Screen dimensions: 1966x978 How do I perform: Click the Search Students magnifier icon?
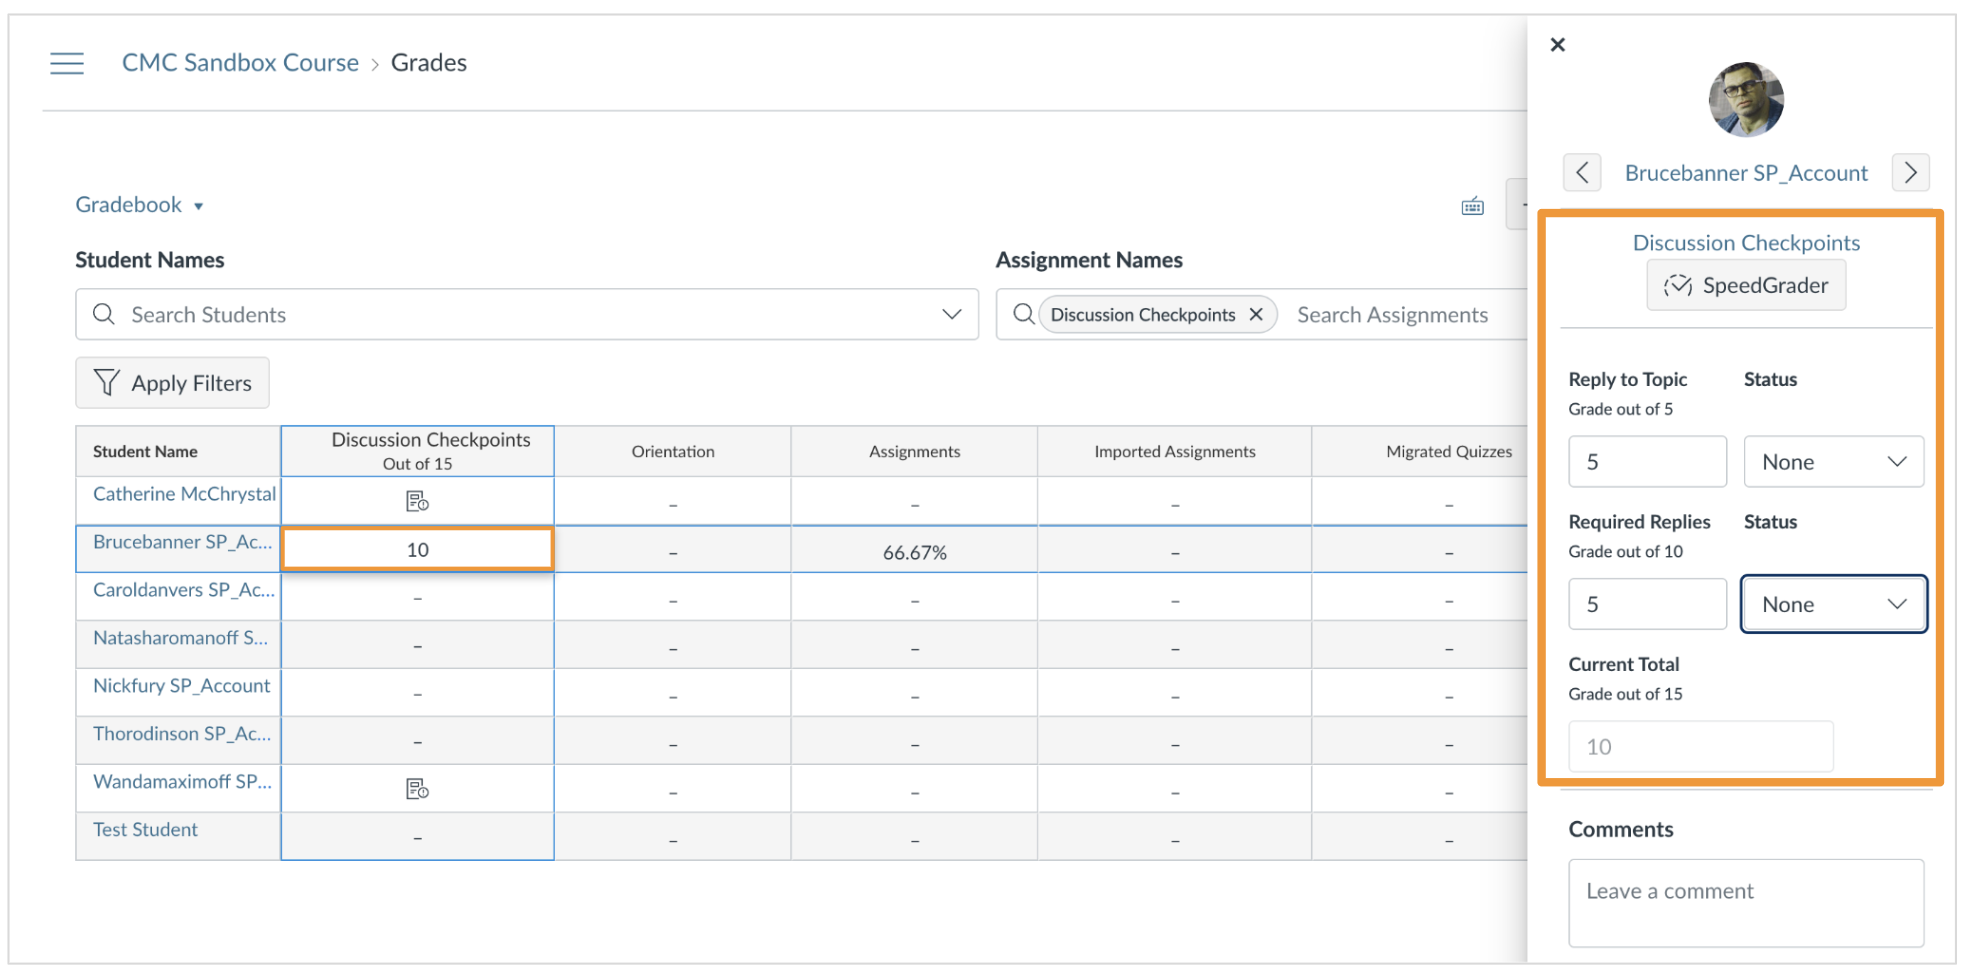coord(104,314)
